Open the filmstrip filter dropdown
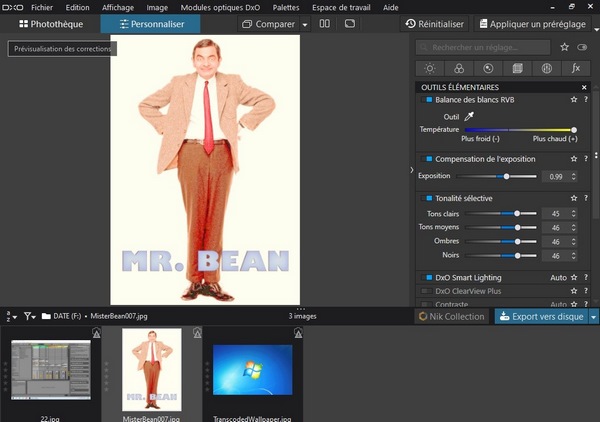The image size is (600, 422). click(x=29, y=316)
